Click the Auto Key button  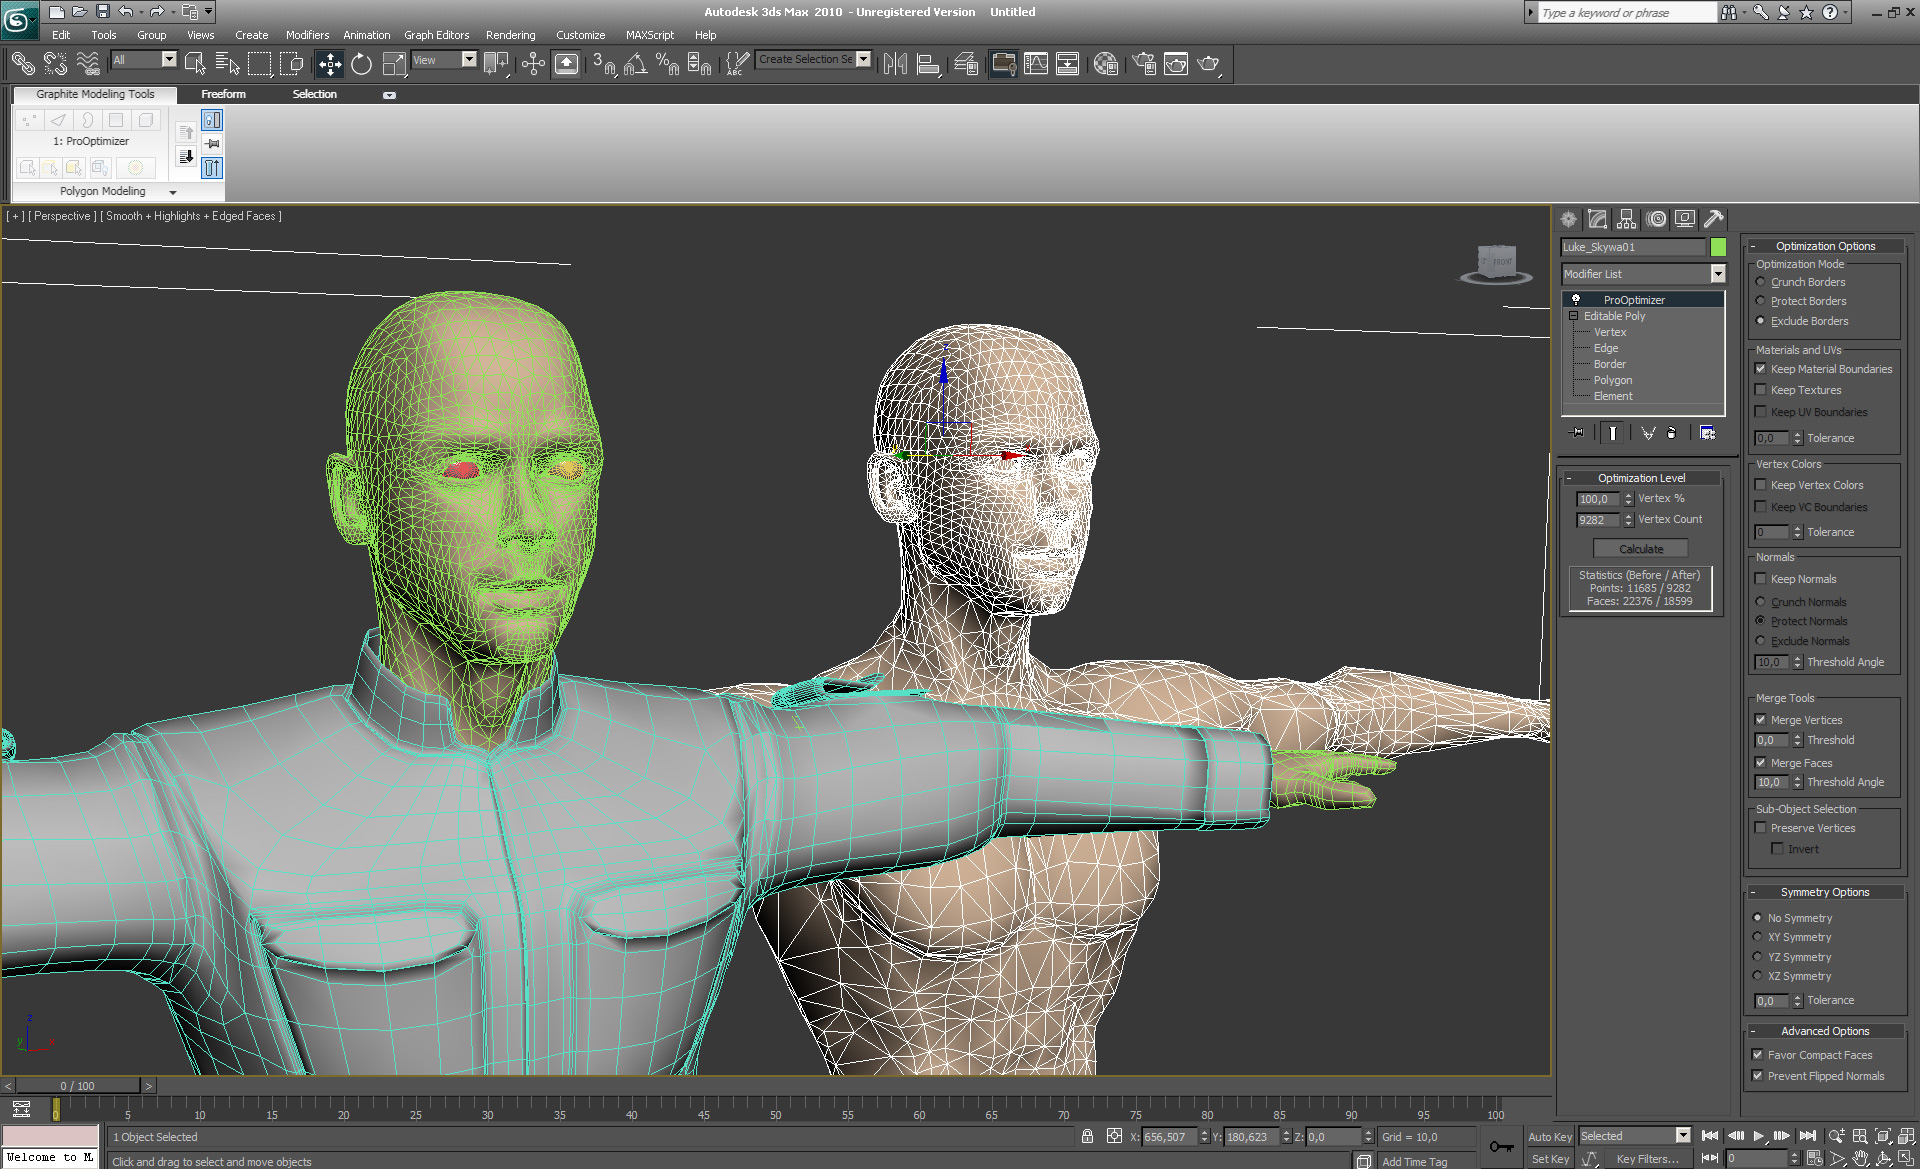point(1549,1137)
